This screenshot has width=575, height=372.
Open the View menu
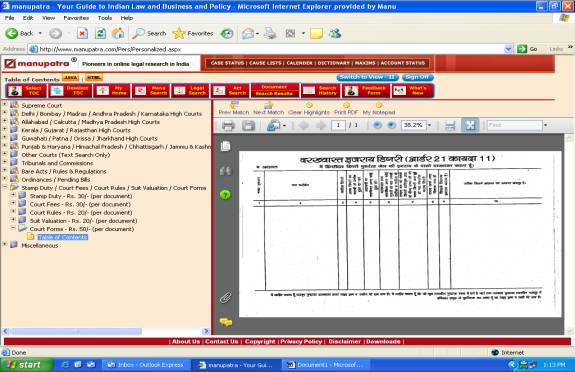tap(48, 18)
